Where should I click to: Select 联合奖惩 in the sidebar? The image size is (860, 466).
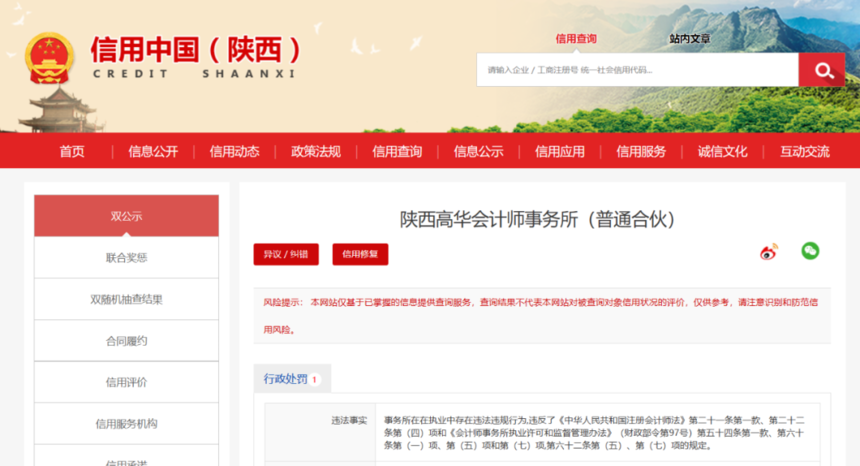coord(126,258)
